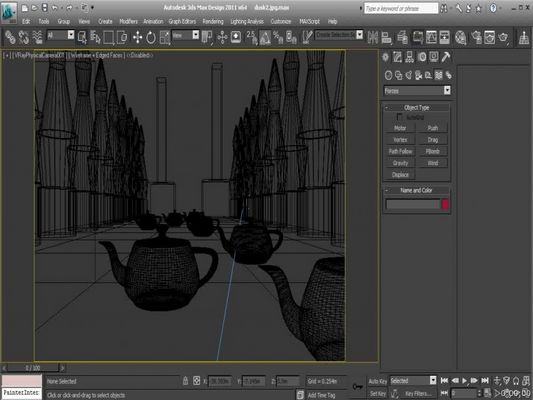Toggle the selection lock icon
The height and width of the screenshot is (400, 533).
[186, 381]
